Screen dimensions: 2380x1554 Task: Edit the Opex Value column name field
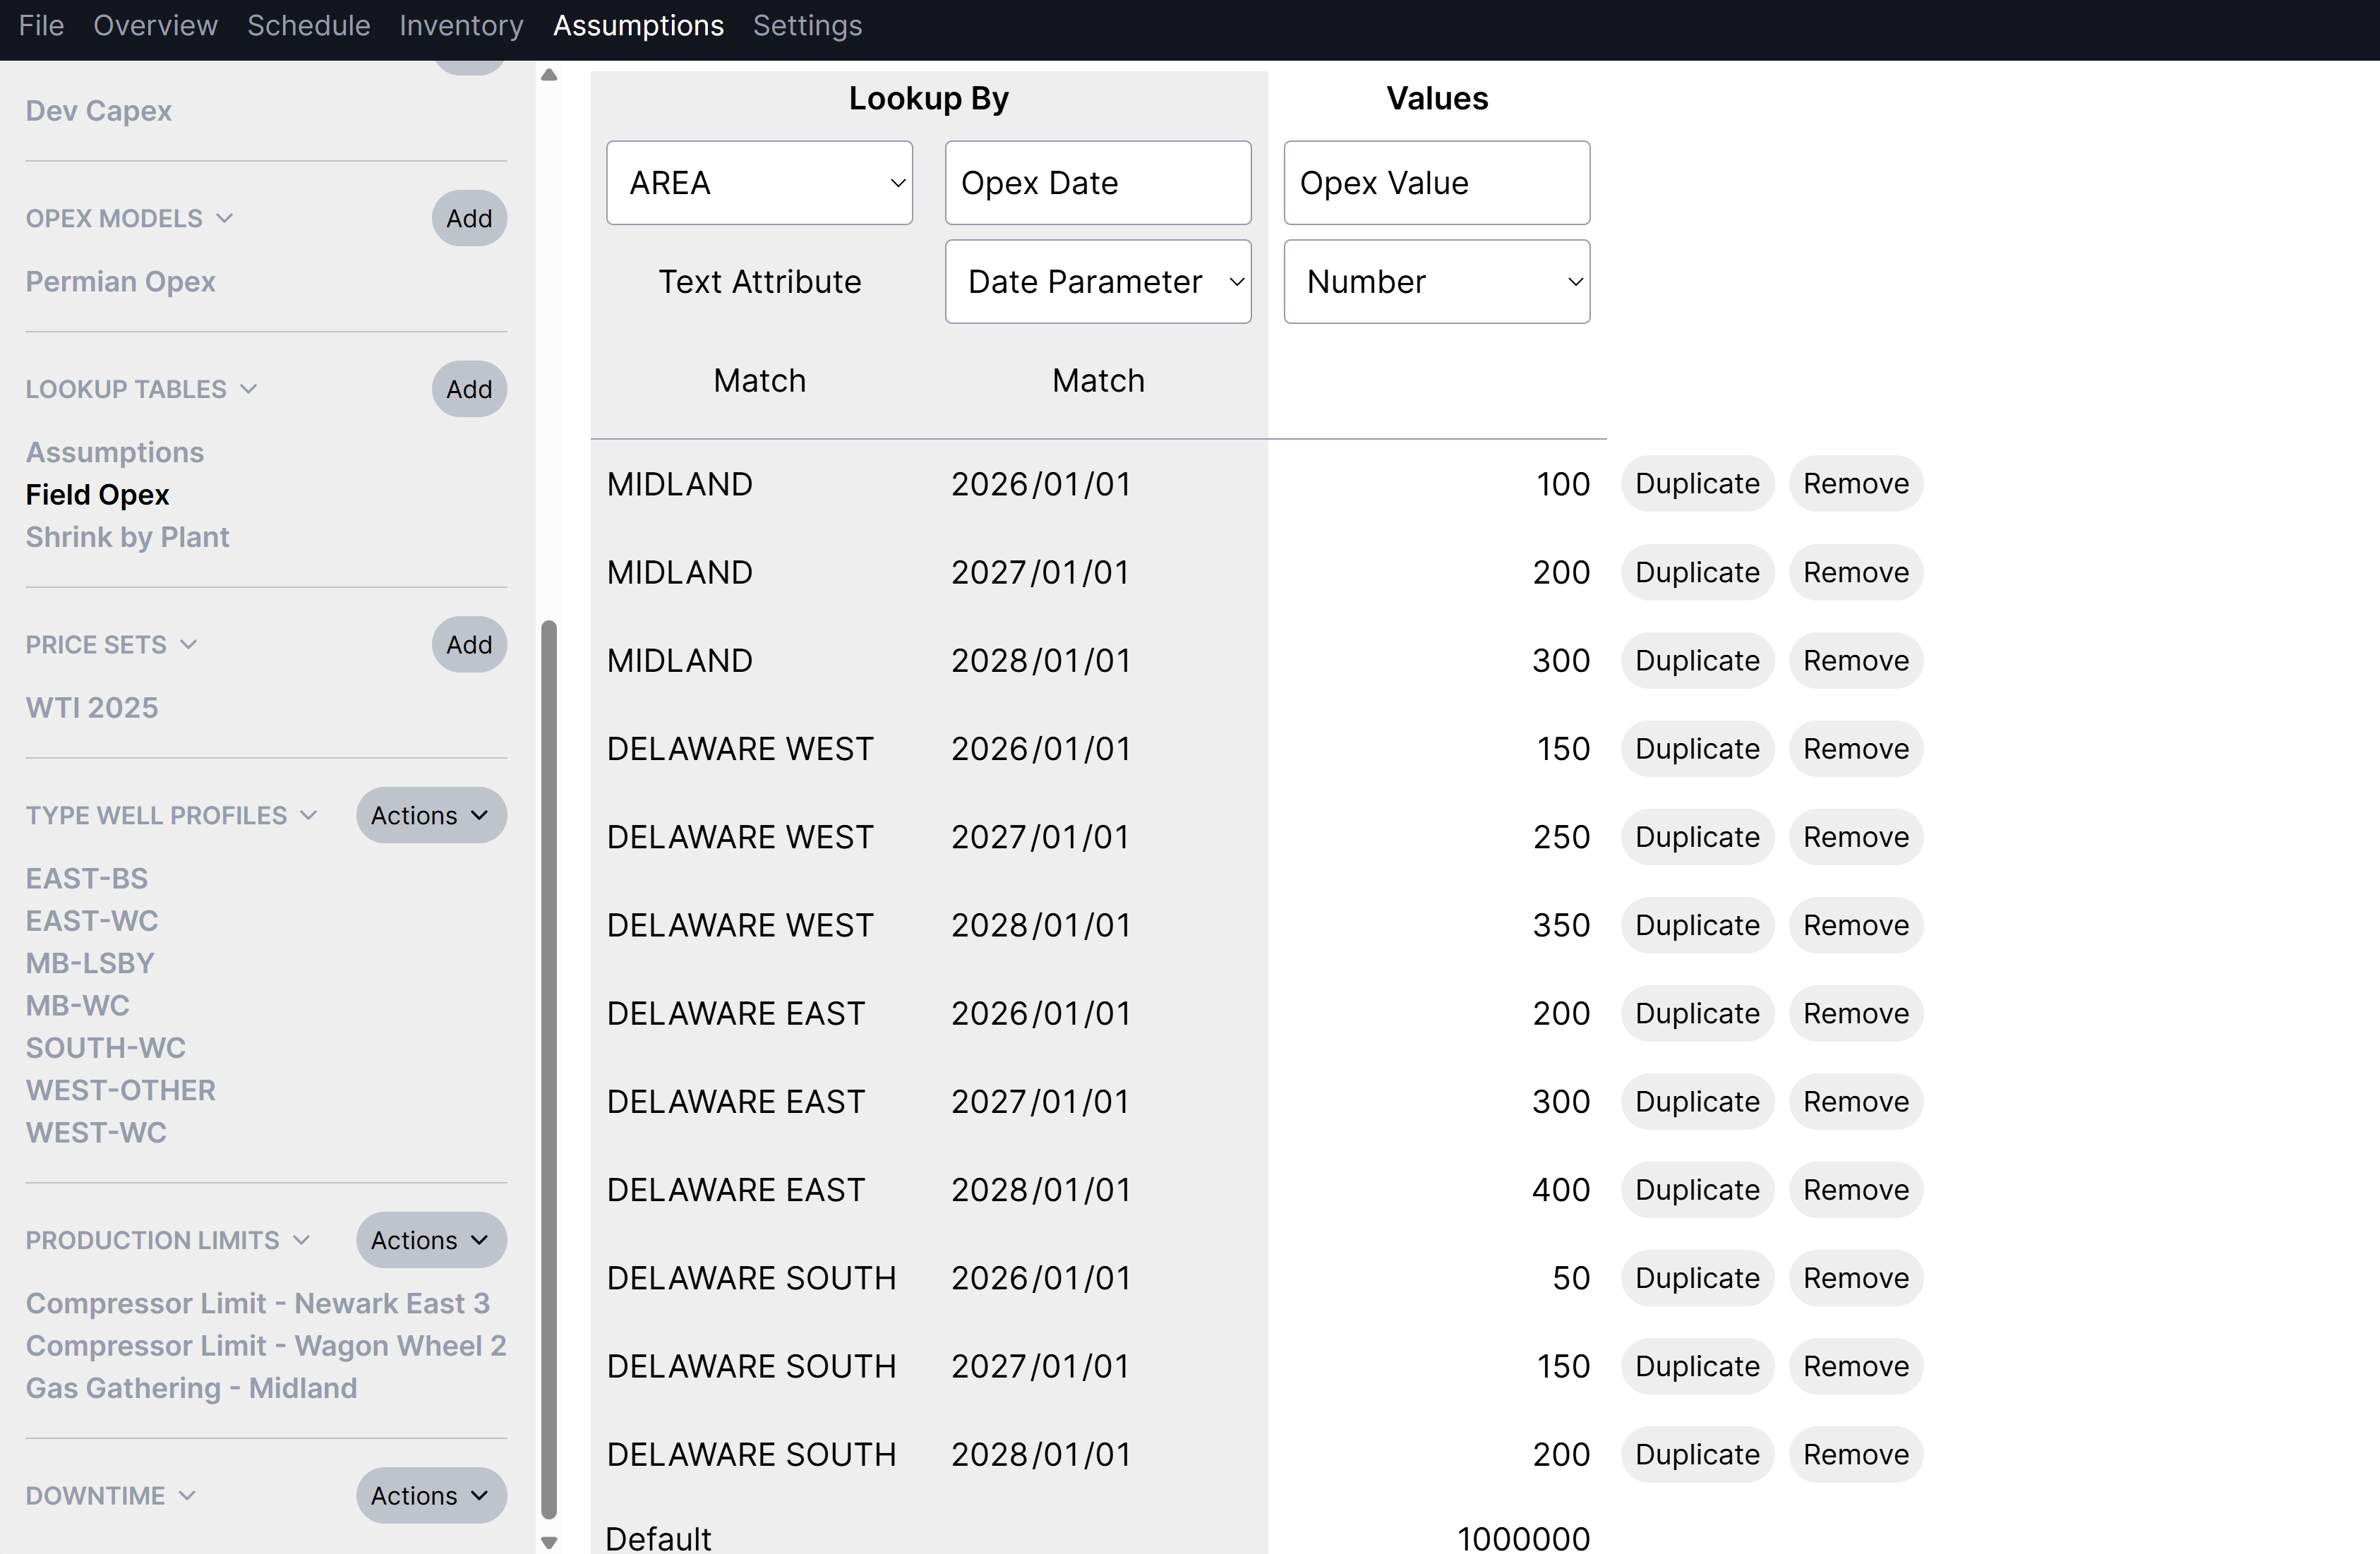tap(1437, 183)
